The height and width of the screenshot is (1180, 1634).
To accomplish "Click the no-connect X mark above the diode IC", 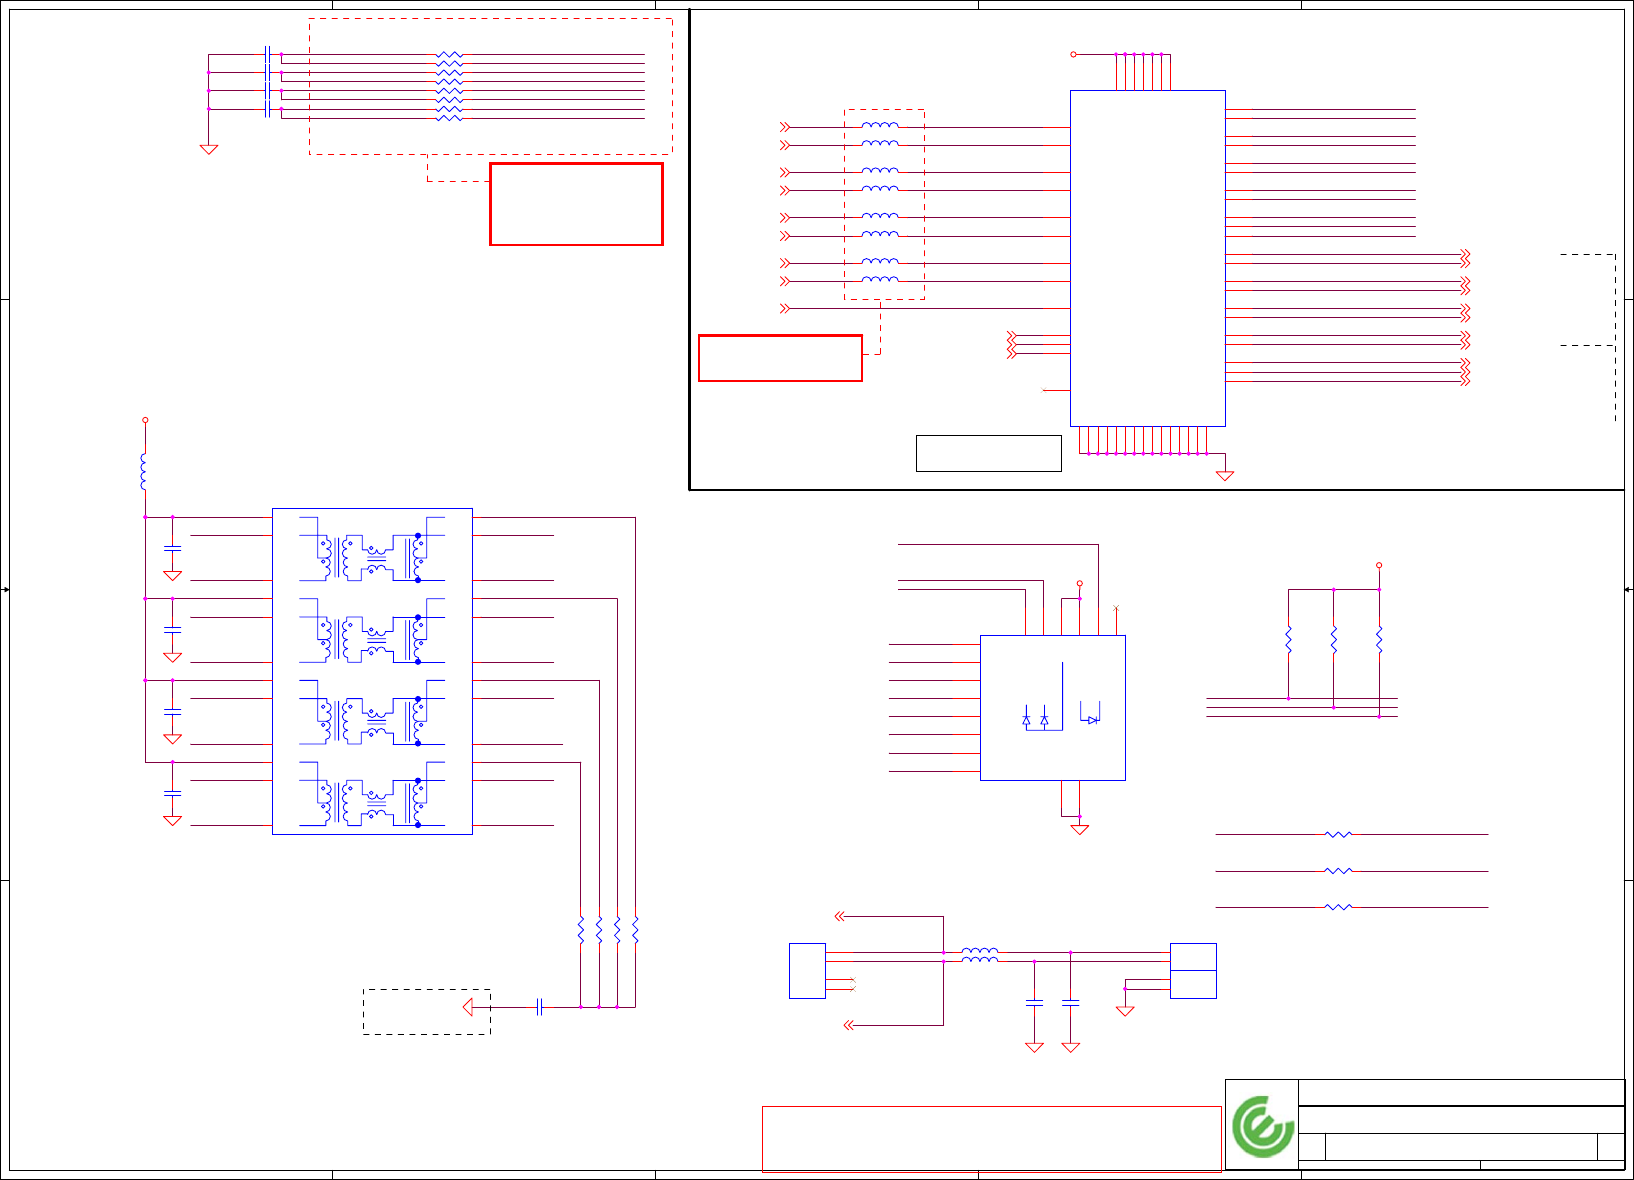I will (x=1116, y=608).
